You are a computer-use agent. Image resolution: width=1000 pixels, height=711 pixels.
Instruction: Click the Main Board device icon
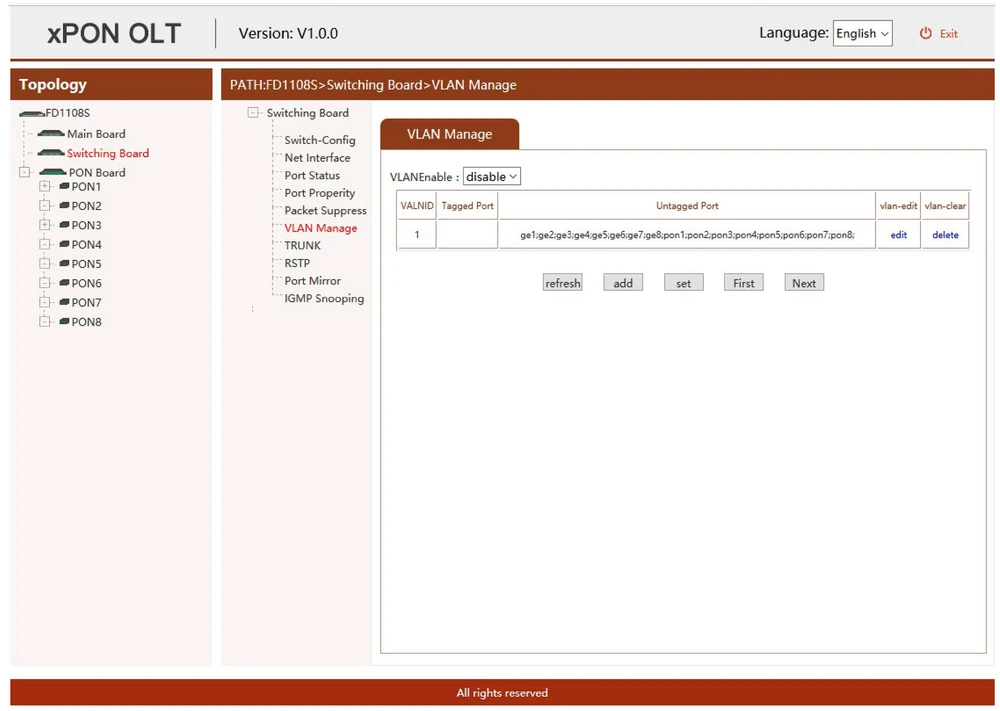coord(51,134)
